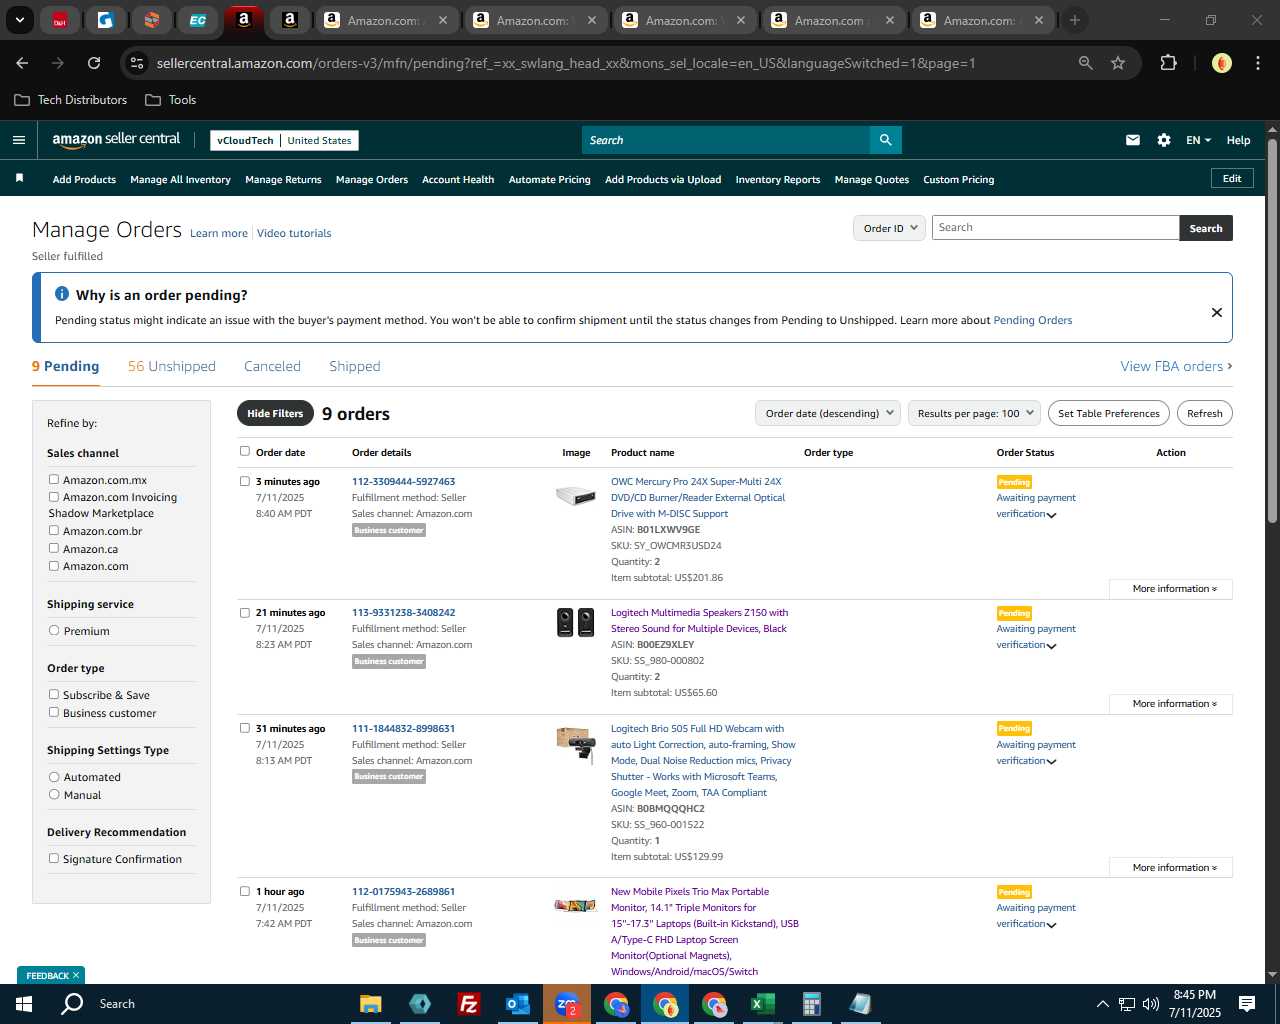Open site information icon in address bar
1280x1024 pixels.
(137, 63)
